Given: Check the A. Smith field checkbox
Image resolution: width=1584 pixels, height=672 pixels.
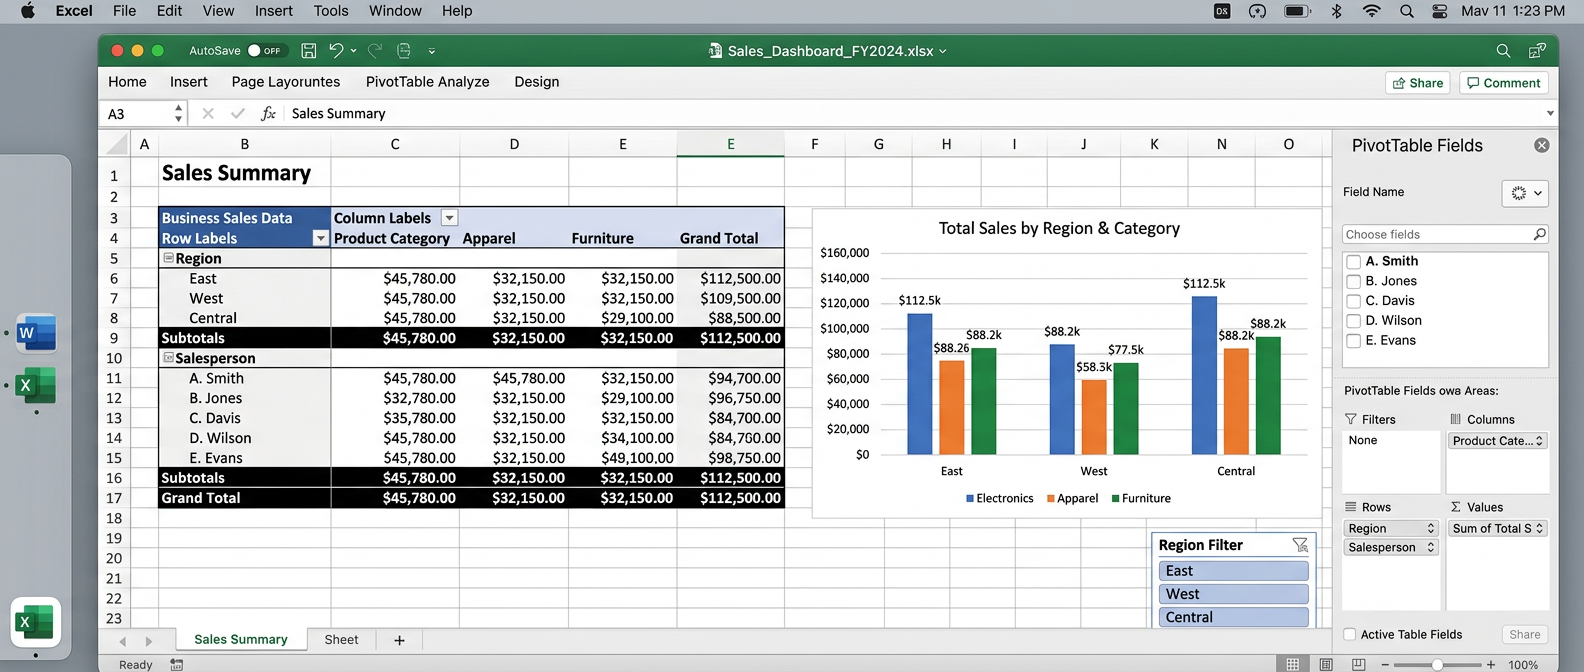Looking at the screenshot, I should pyautogui.click(x=1354, y=262).
